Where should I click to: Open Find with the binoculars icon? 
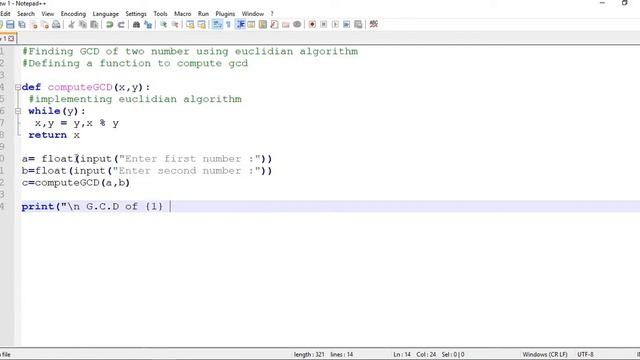click(x=136, y=24)
